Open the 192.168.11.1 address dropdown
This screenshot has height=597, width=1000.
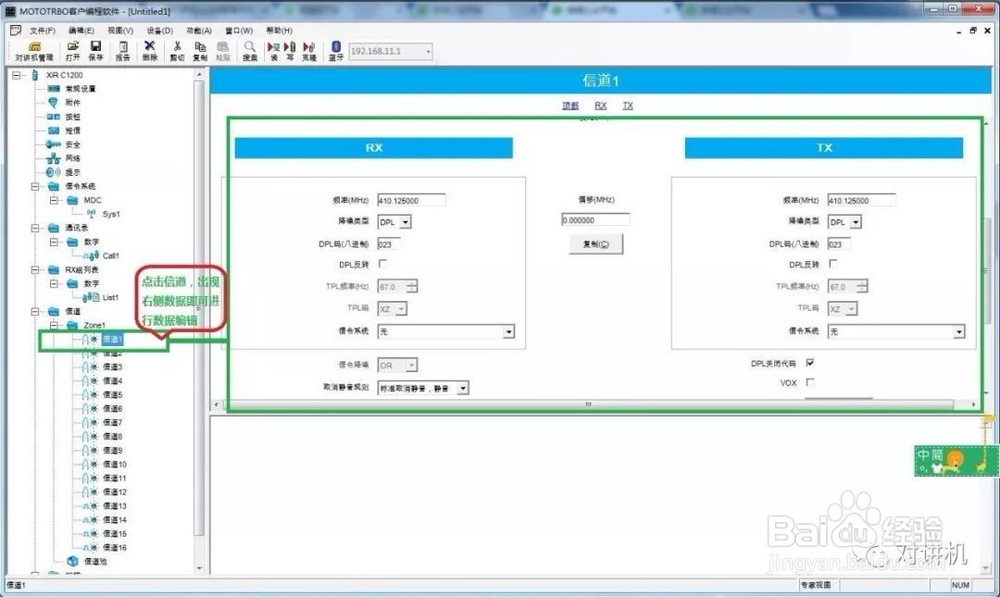(428, 52)
